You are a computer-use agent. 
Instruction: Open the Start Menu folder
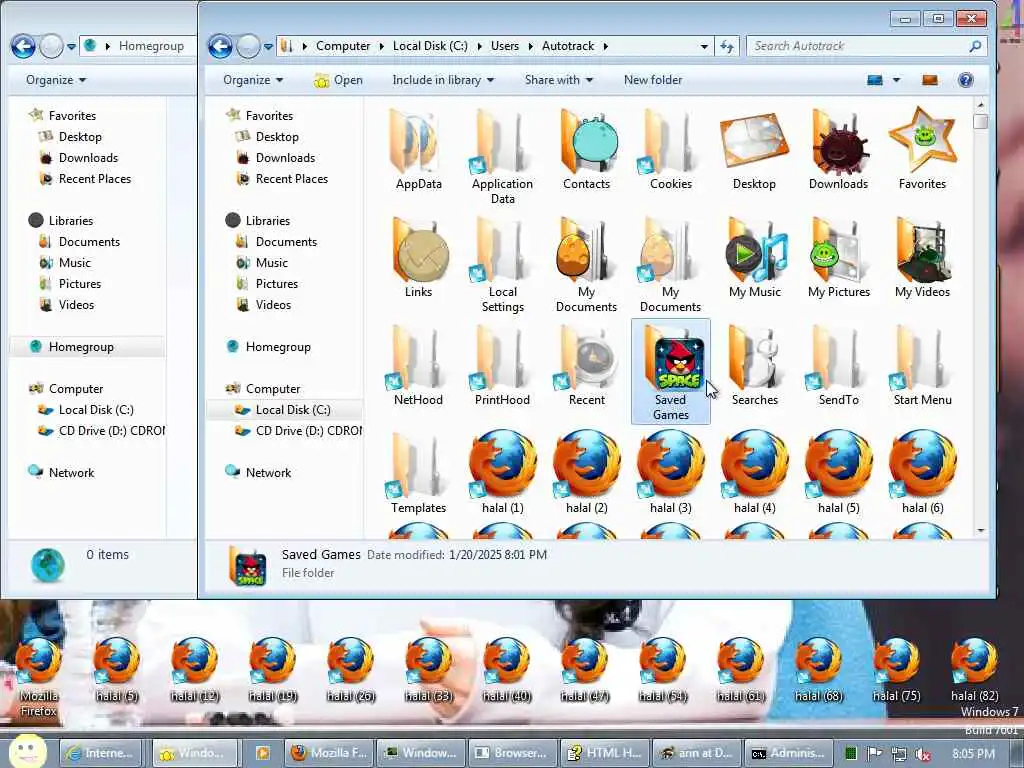pyautogui.click(x=922, y=366)
